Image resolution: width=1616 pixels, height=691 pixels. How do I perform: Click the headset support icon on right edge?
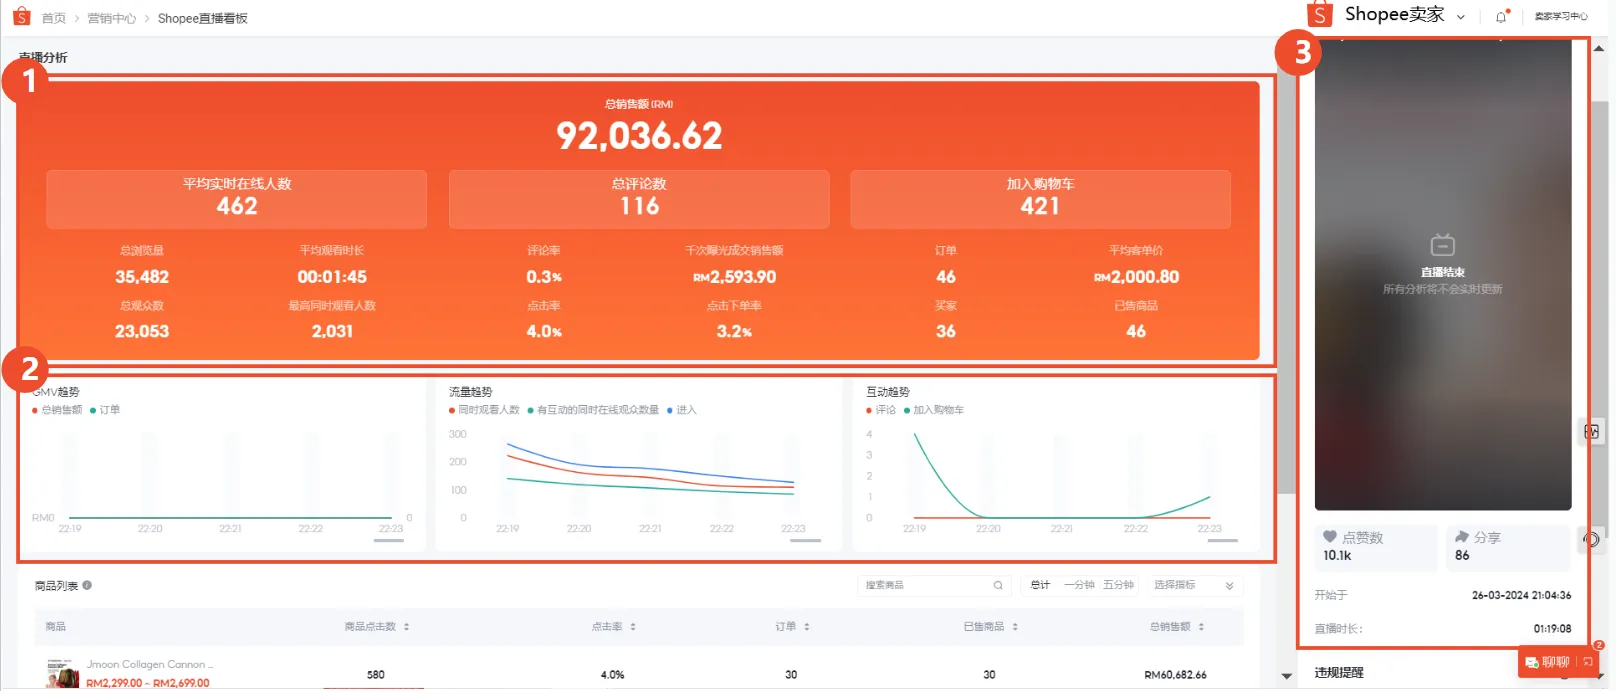(1591, 539)
